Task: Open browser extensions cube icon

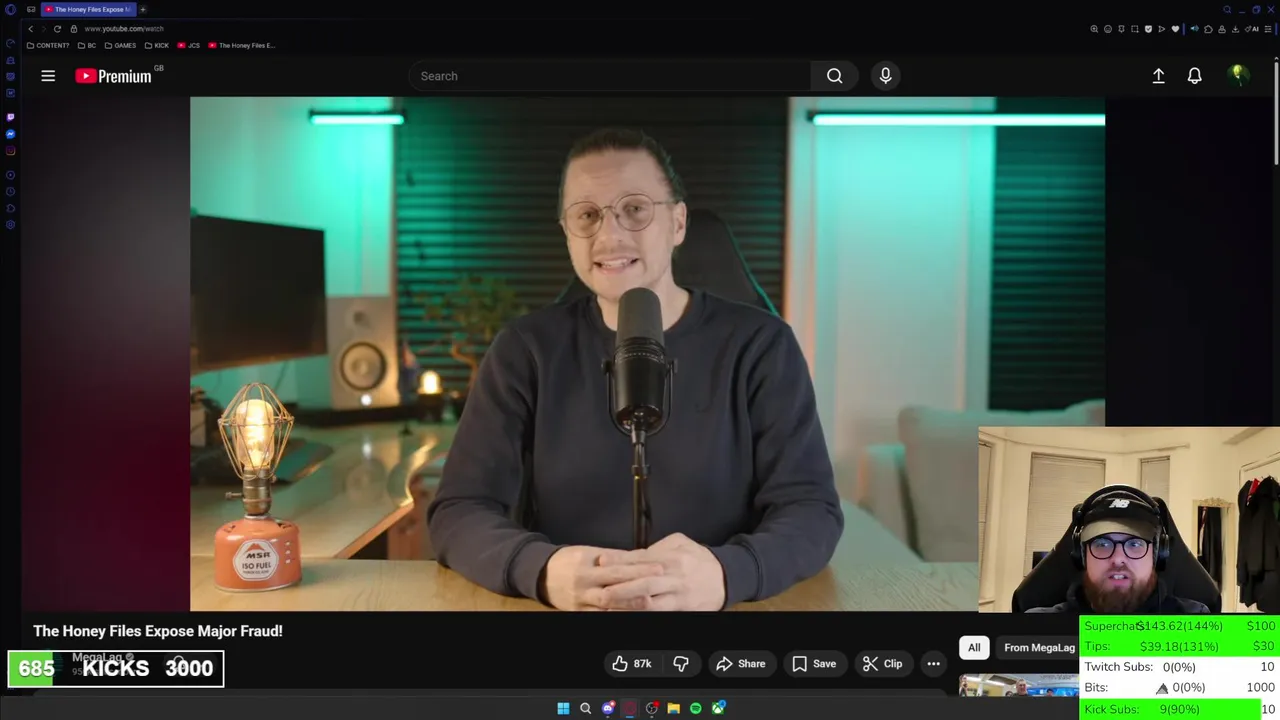Action: (1208, 29)
